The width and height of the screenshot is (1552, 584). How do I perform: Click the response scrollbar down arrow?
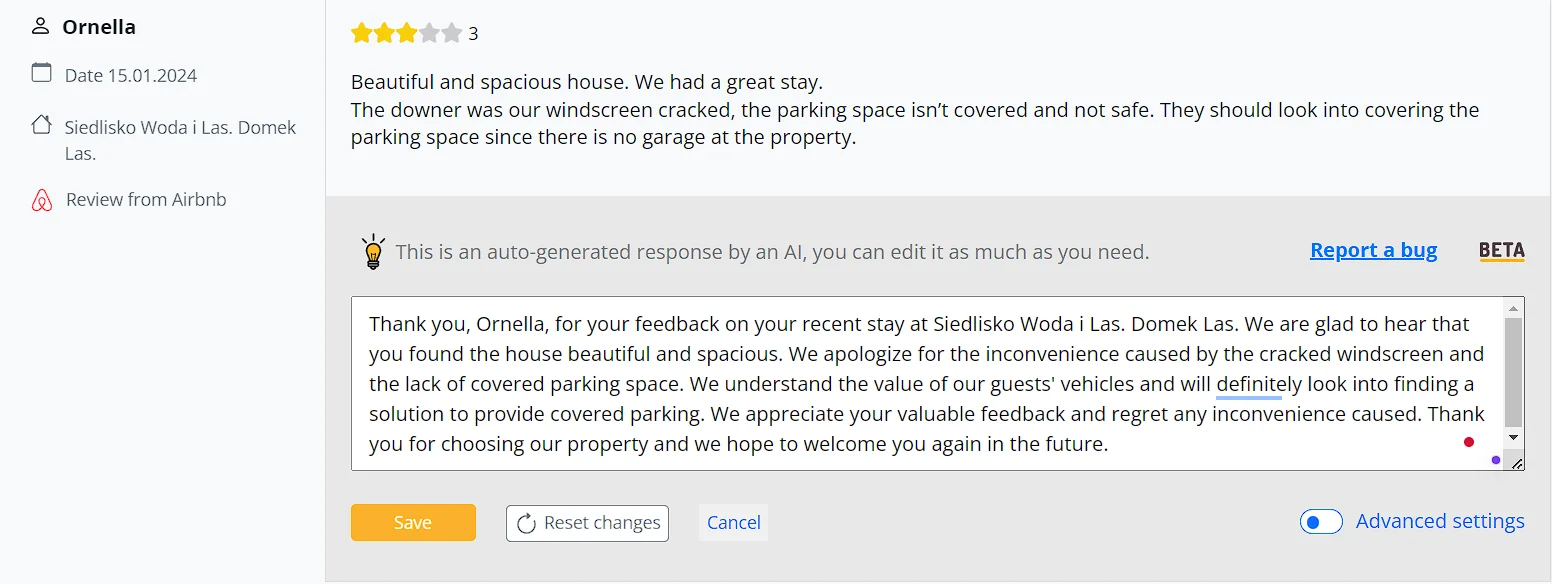(1513, 438)
